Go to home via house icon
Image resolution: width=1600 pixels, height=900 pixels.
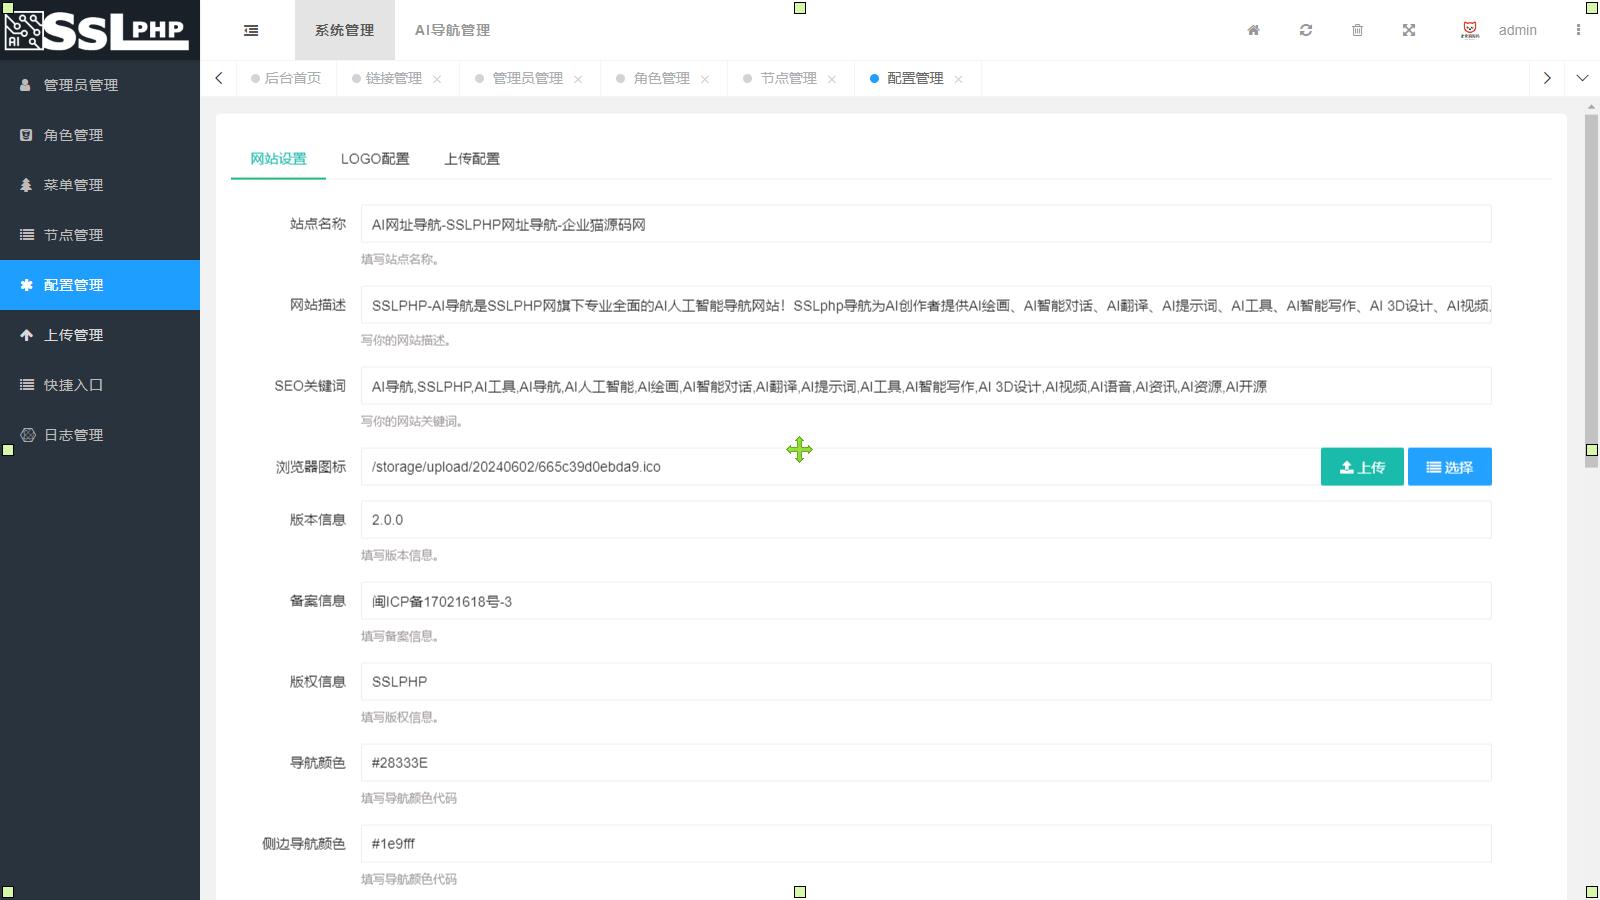[x=1253, y=30]
